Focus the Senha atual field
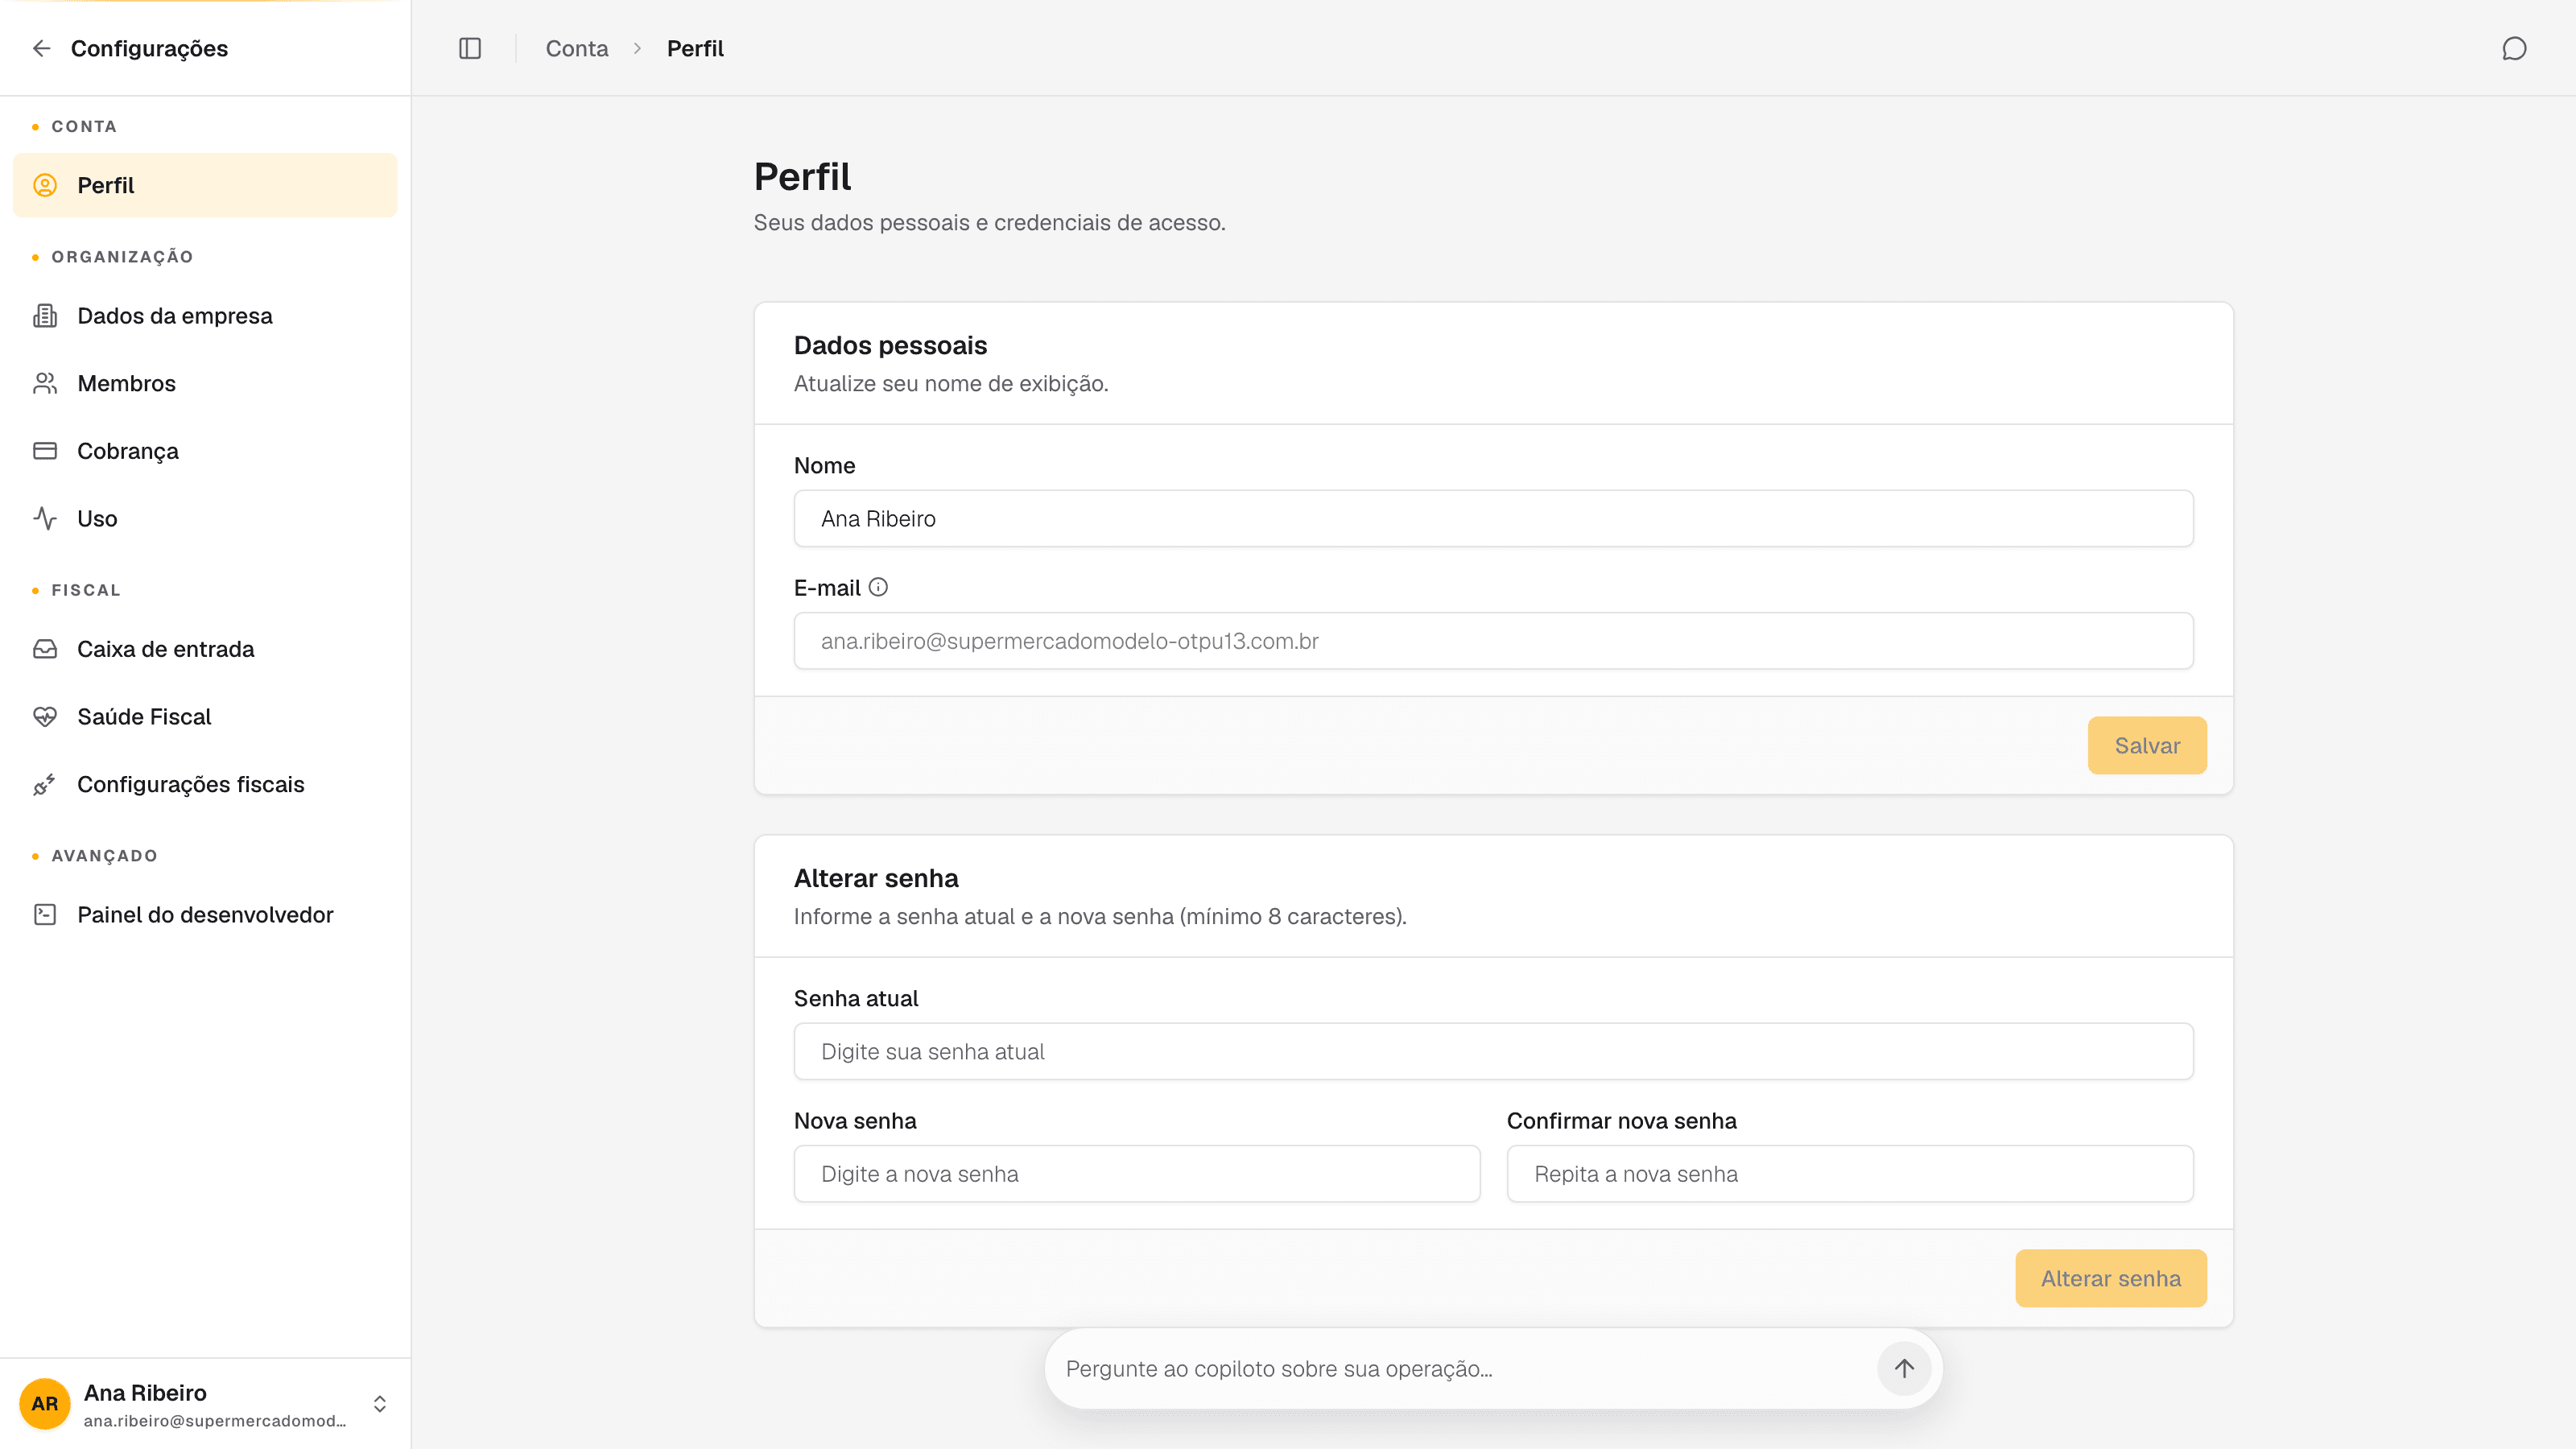2576x1449 pixels. (x=1493, y=1051)
